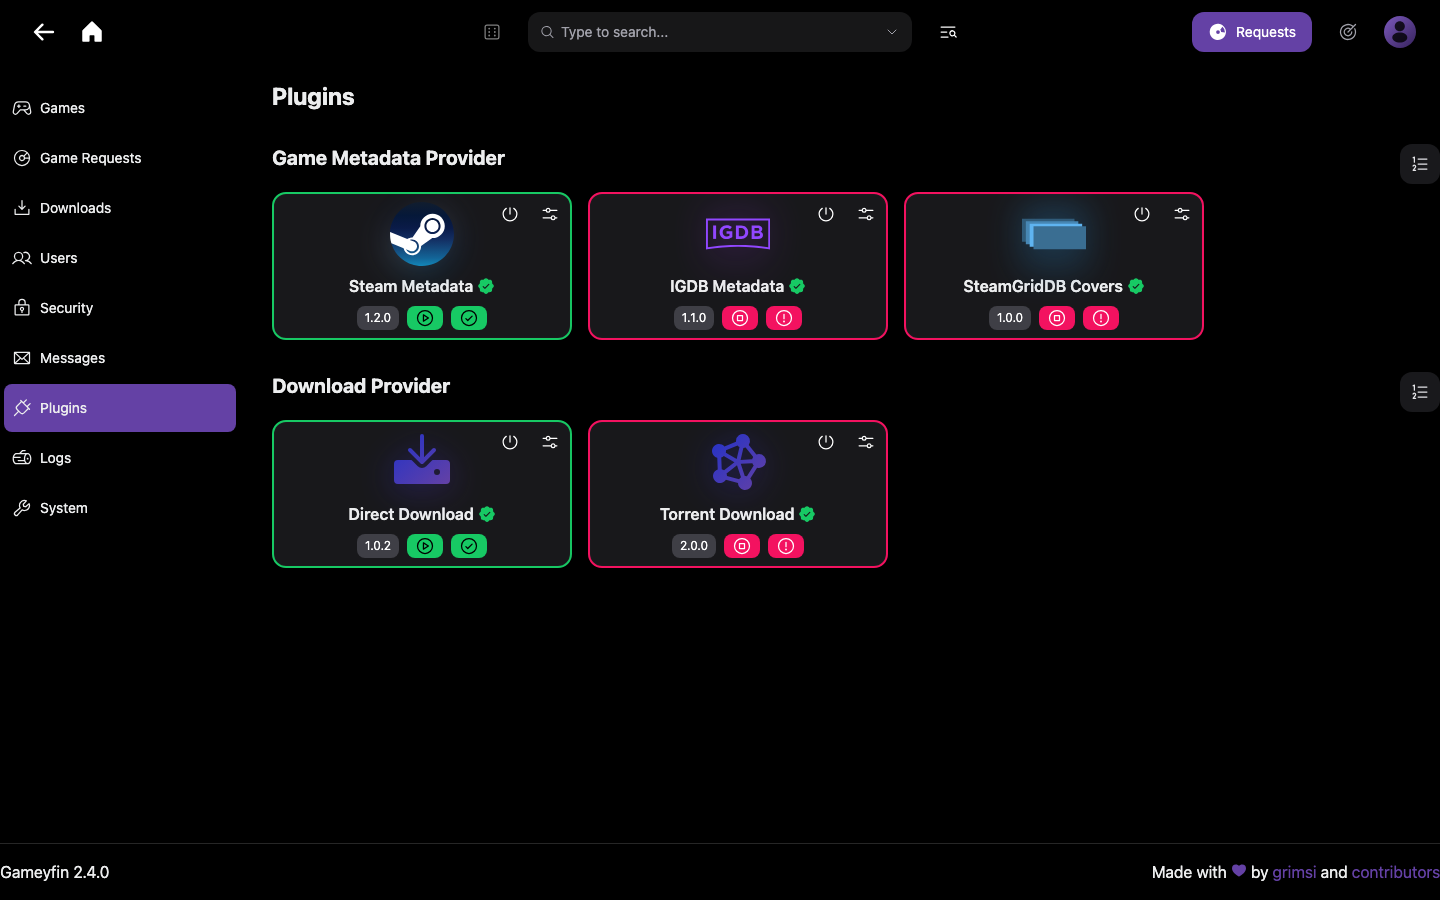Click the IGDB Metadata version 1.1.0 label
This screenshot has height=900, width=1440.
(694, 318)
